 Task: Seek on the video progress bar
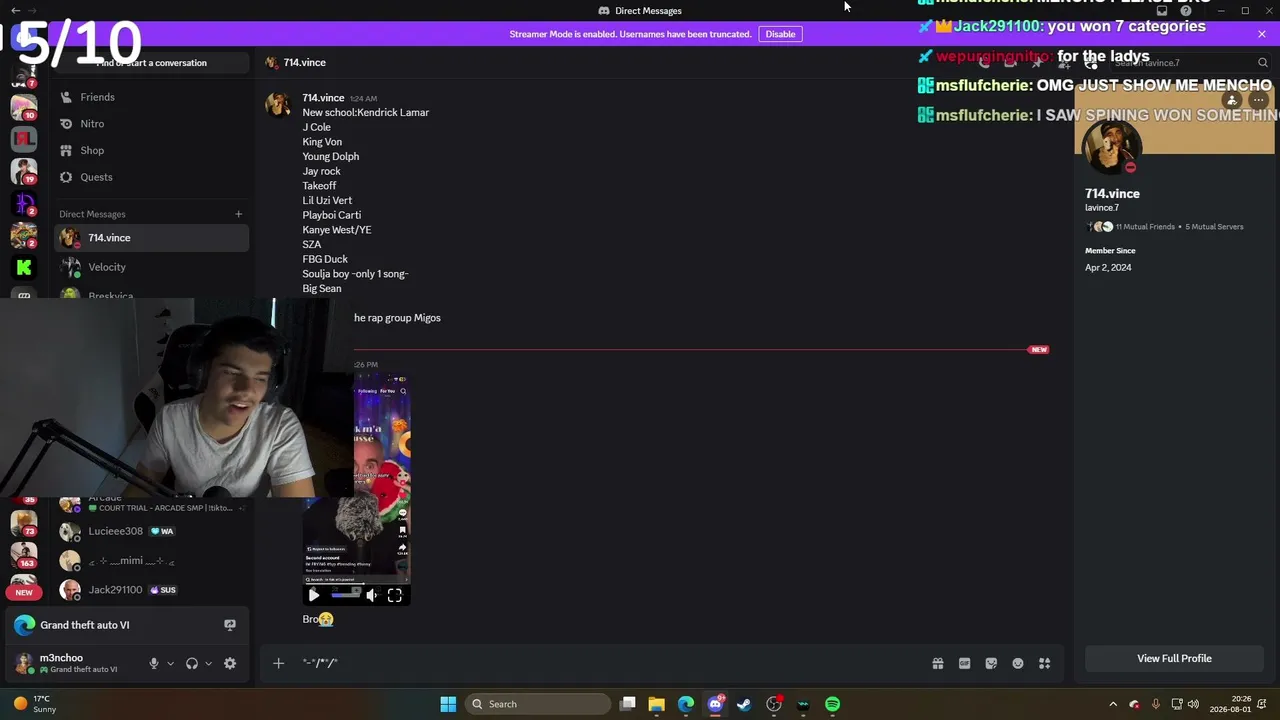coord(345,595)
